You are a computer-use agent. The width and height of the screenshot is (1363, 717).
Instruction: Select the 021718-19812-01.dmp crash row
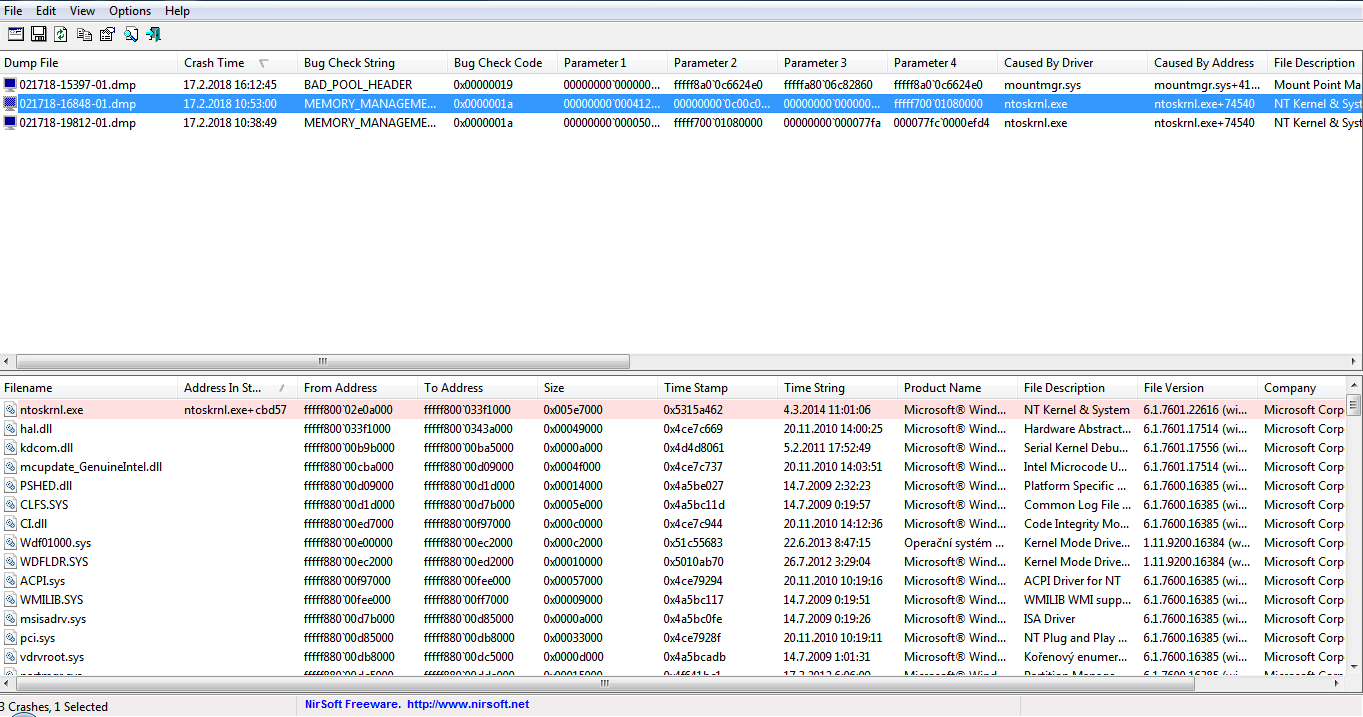click(x=77, y=123)
